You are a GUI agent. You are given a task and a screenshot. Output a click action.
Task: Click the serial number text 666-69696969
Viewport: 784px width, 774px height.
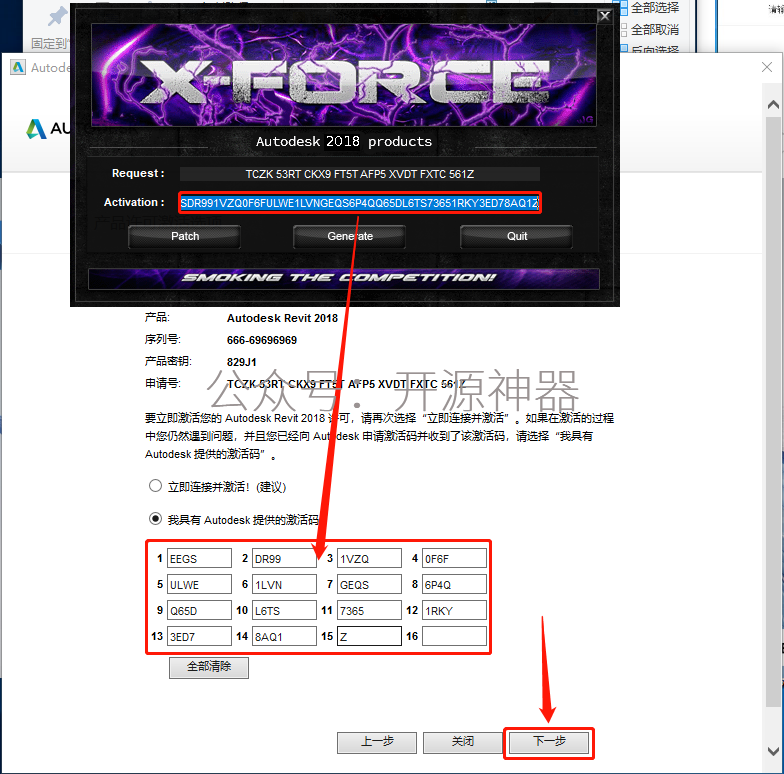262,340
